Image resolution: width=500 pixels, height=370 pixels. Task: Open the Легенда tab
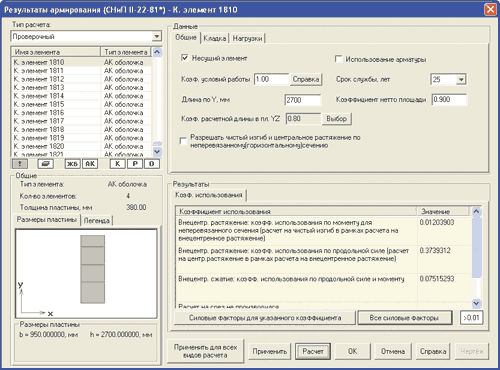(97, 221)
